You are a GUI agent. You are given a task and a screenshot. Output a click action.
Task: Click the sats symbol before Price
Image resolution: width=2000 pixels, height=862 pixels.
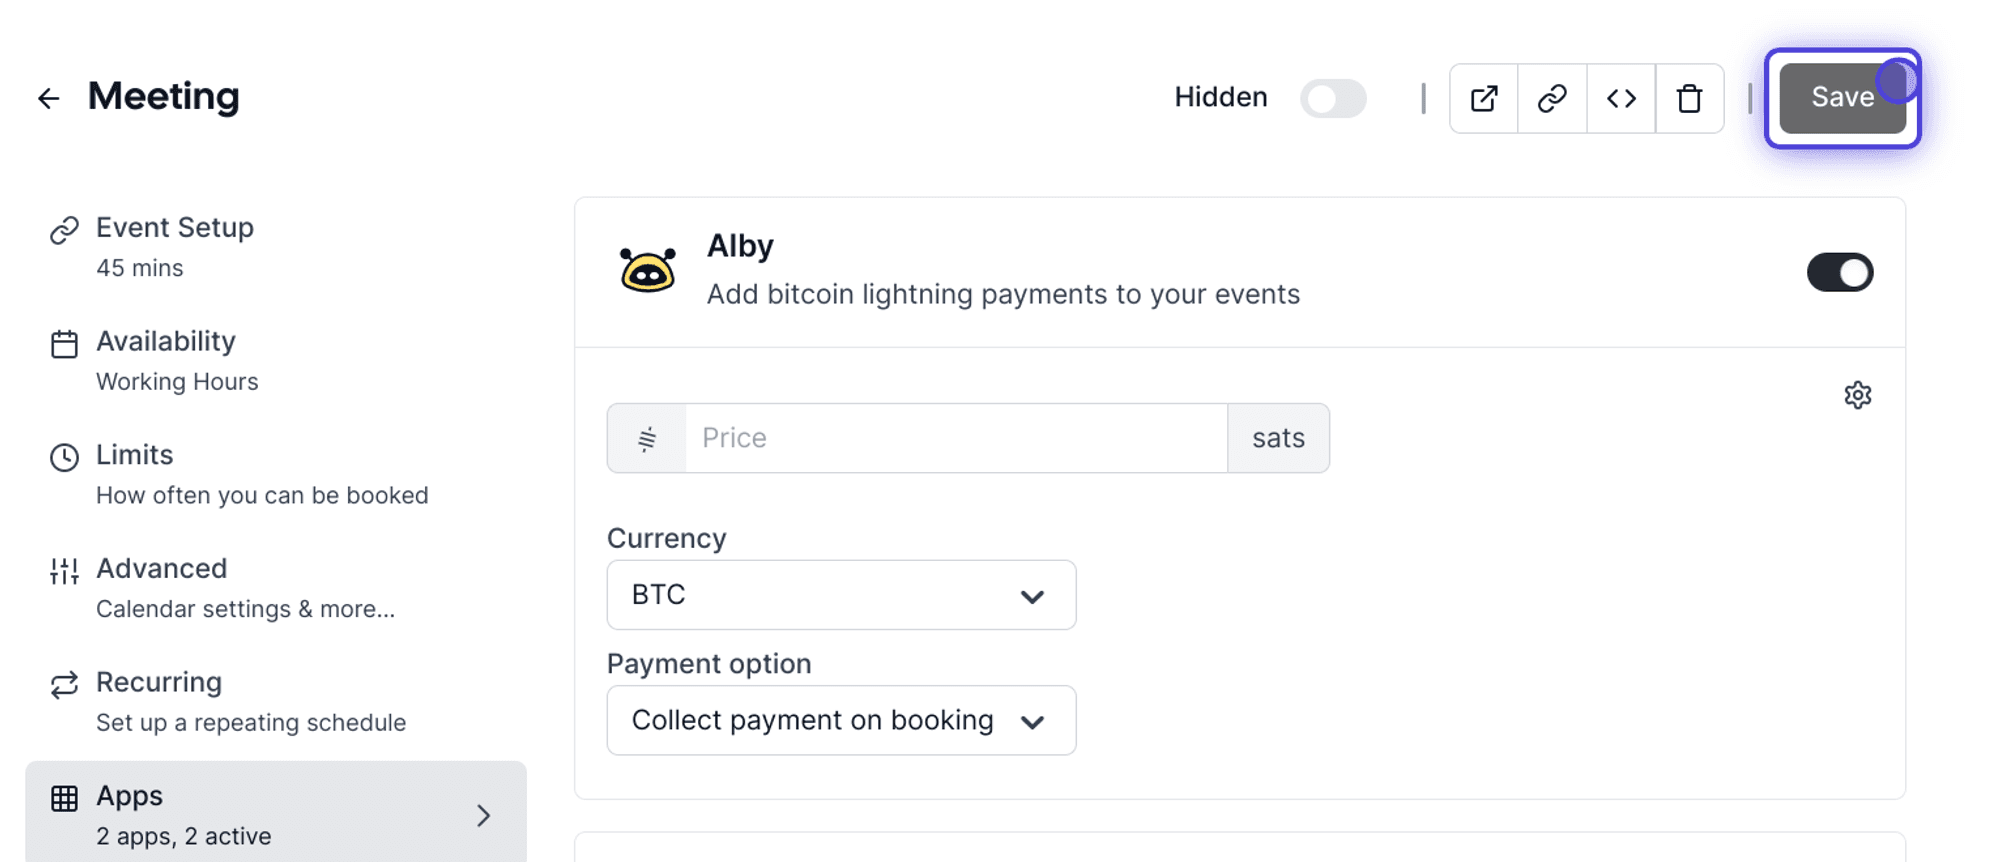click(x=647, y=438)
